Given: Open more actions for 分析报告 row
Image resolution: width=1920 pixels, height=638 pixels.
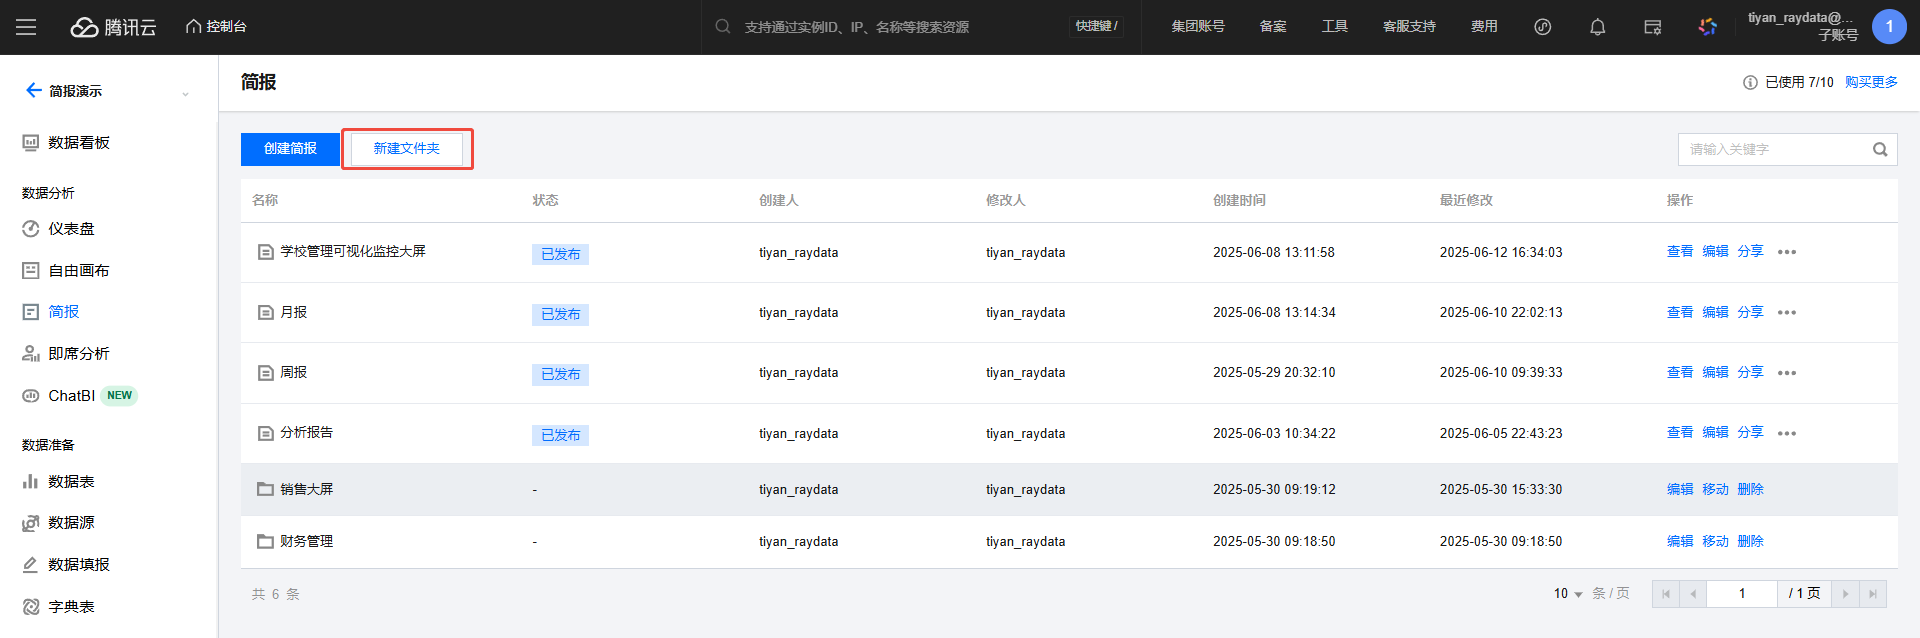Looking at the screenshot, I should pos(1786,434).
